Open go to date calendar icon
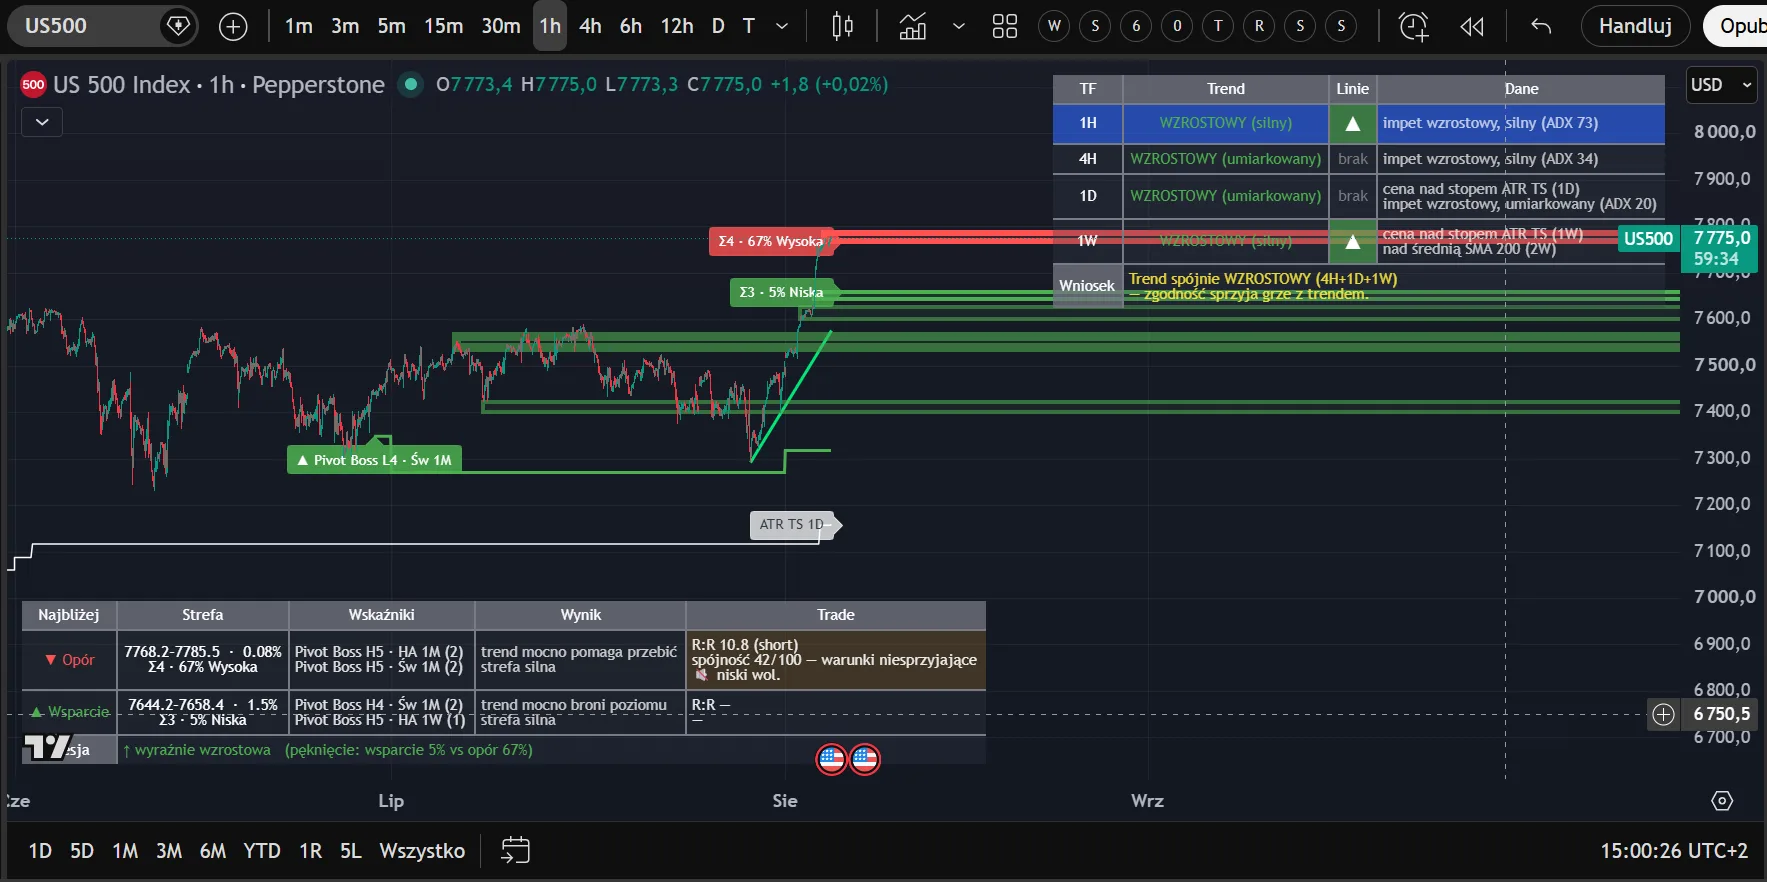Screen dimensions: 1767x882 515,850
